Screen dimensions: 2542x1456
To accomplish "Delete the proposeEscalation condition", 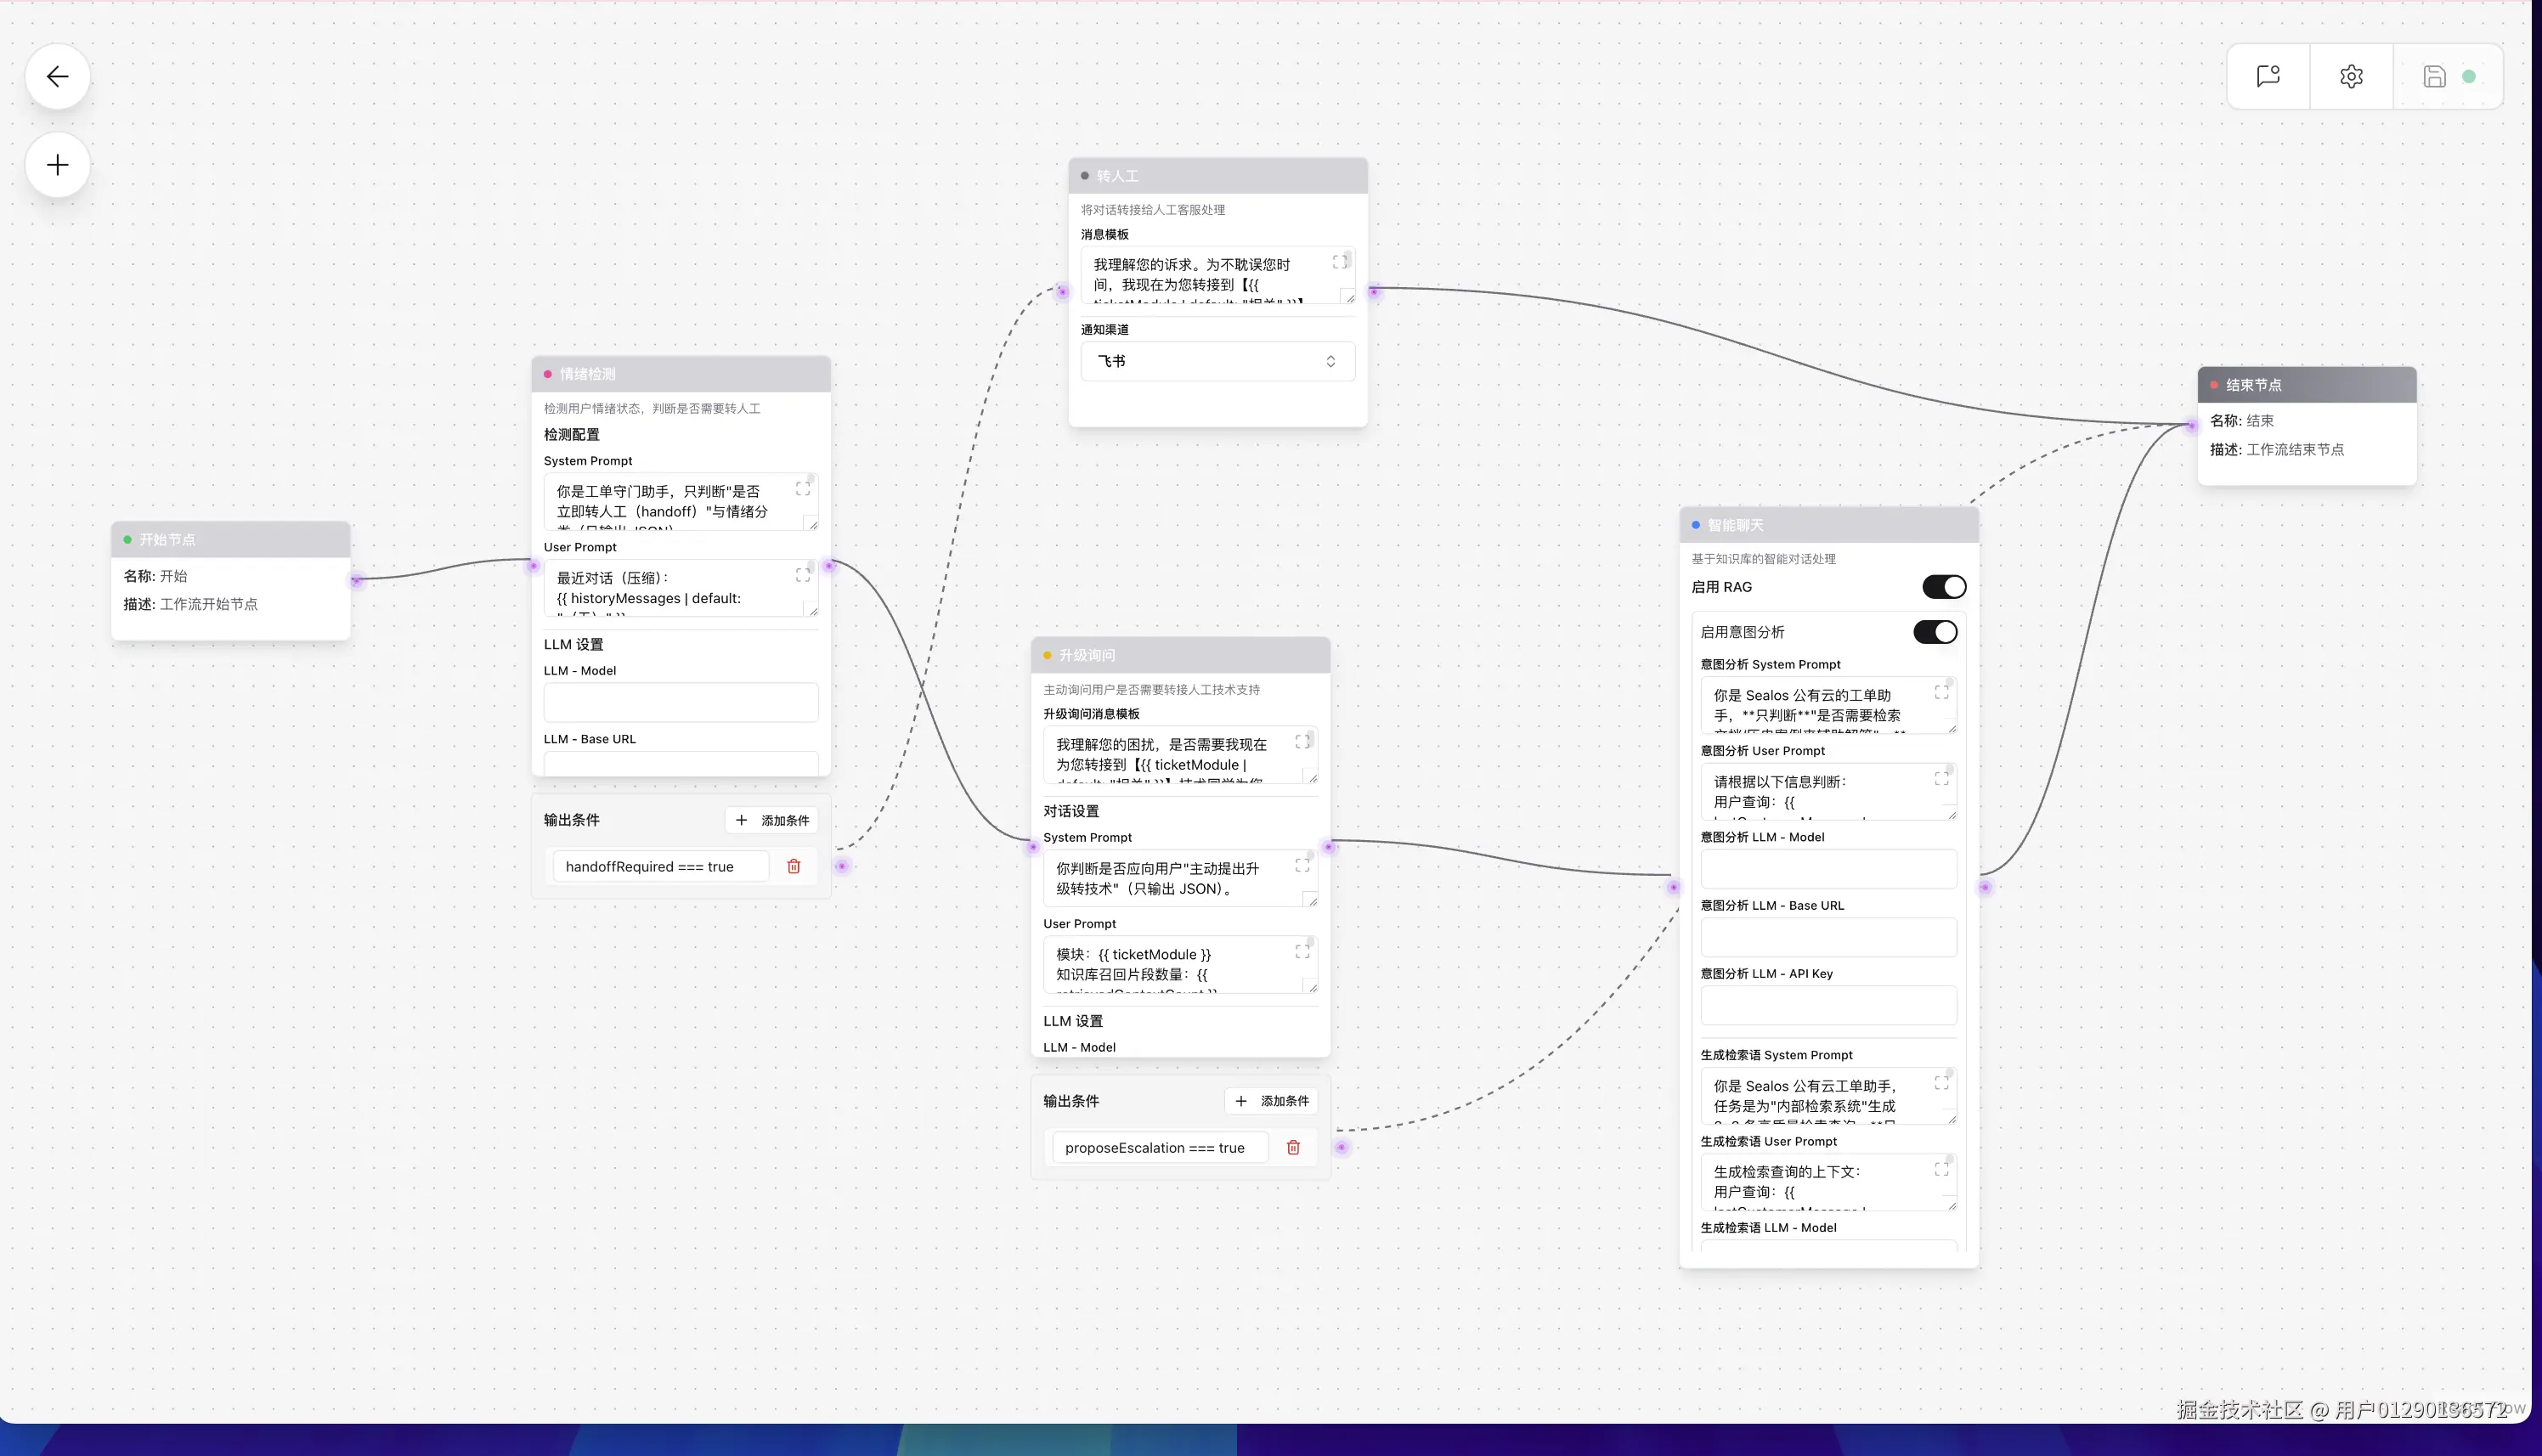I will tap(1293, 1148).
